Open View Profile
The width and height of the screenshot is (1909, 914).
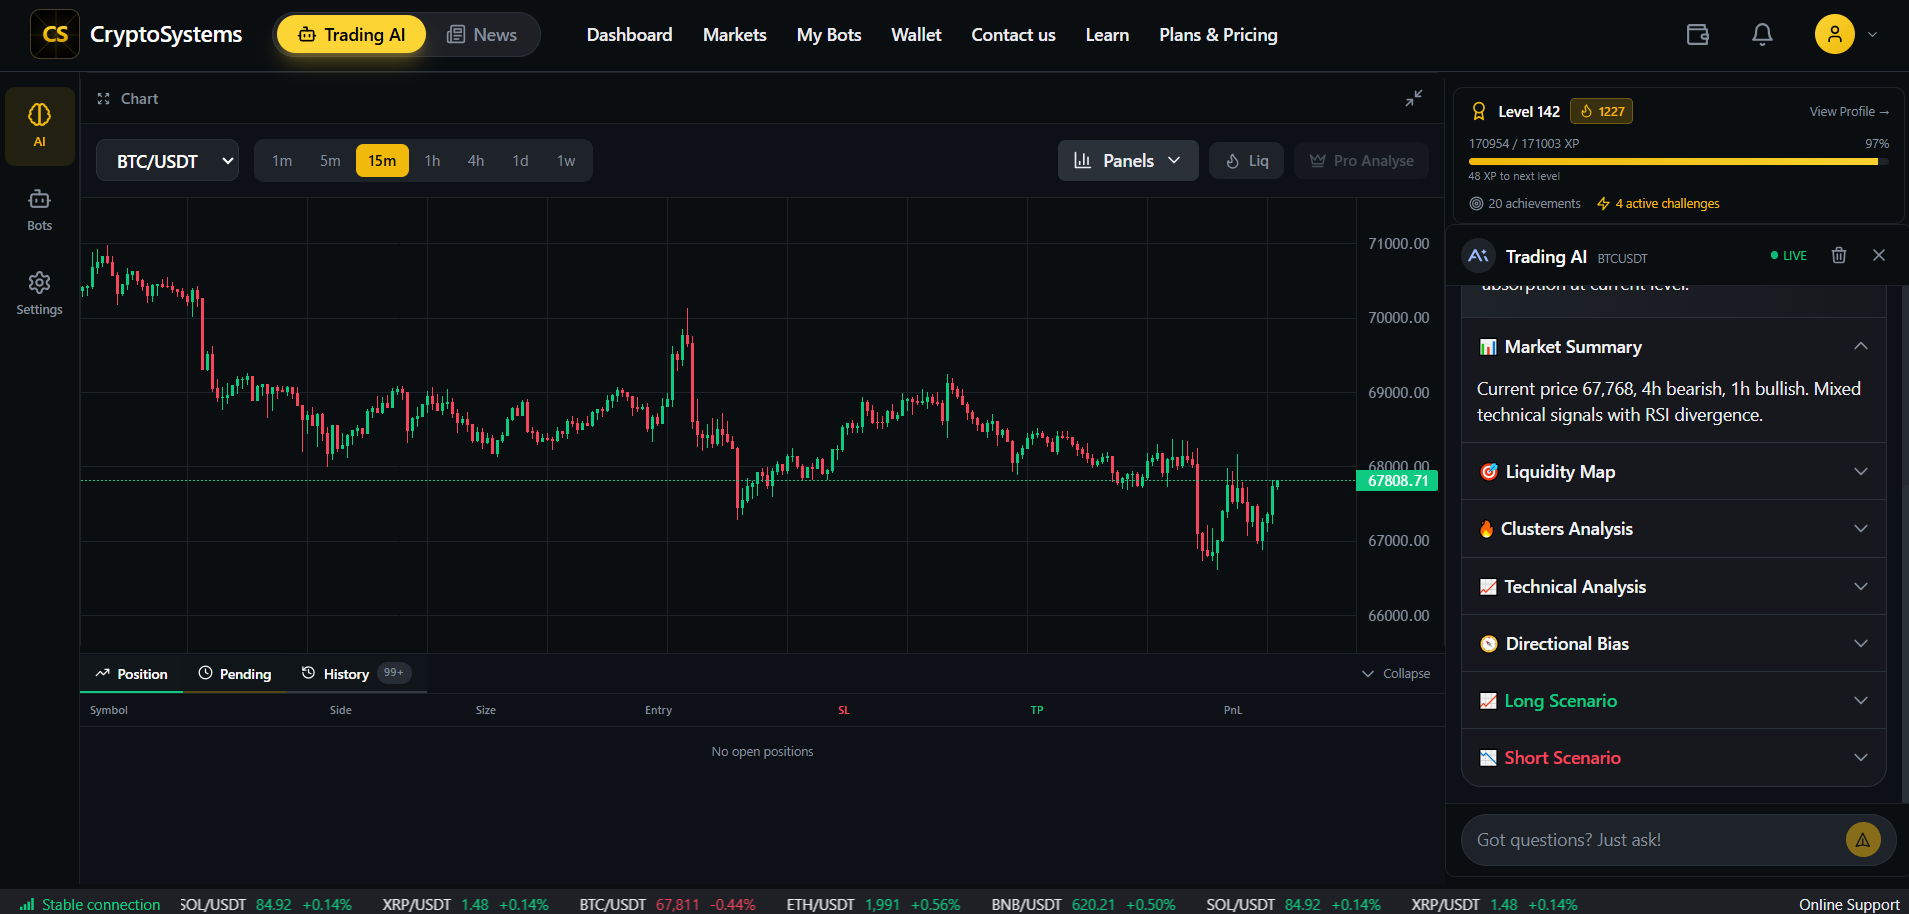pyautogui.click(x=1848, y=111)
